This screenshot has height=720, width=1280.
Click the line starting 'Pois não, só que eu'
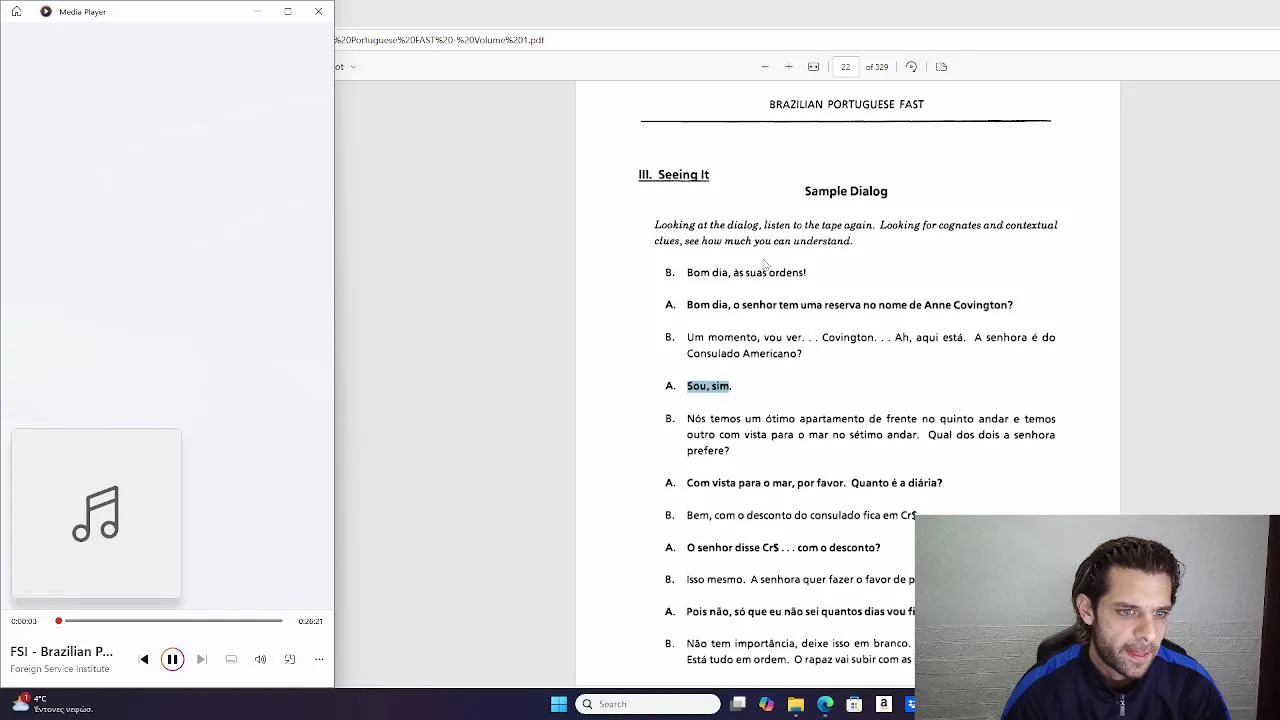[800, 612]
